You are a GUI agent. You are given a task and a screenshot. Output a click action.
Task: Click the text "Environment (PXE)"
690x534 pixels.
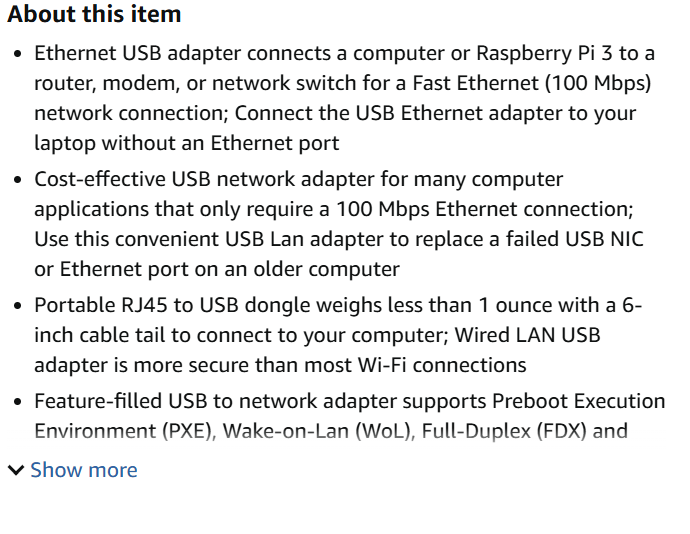(122, 432)
